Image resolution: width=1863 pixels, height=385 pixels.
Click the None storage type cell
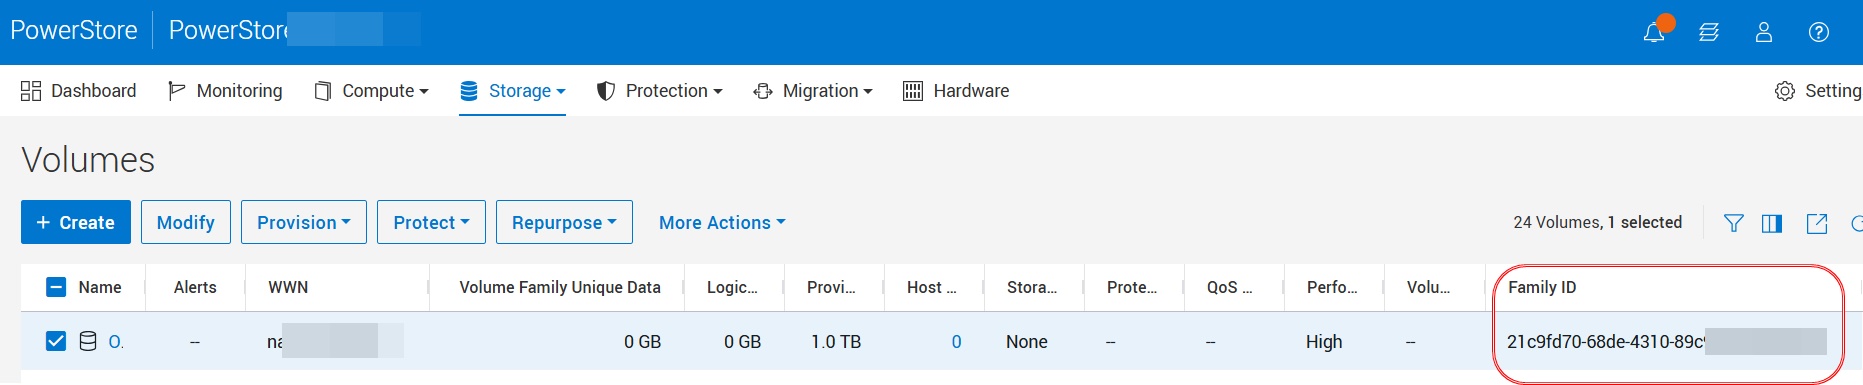[x=1027, y=342]
